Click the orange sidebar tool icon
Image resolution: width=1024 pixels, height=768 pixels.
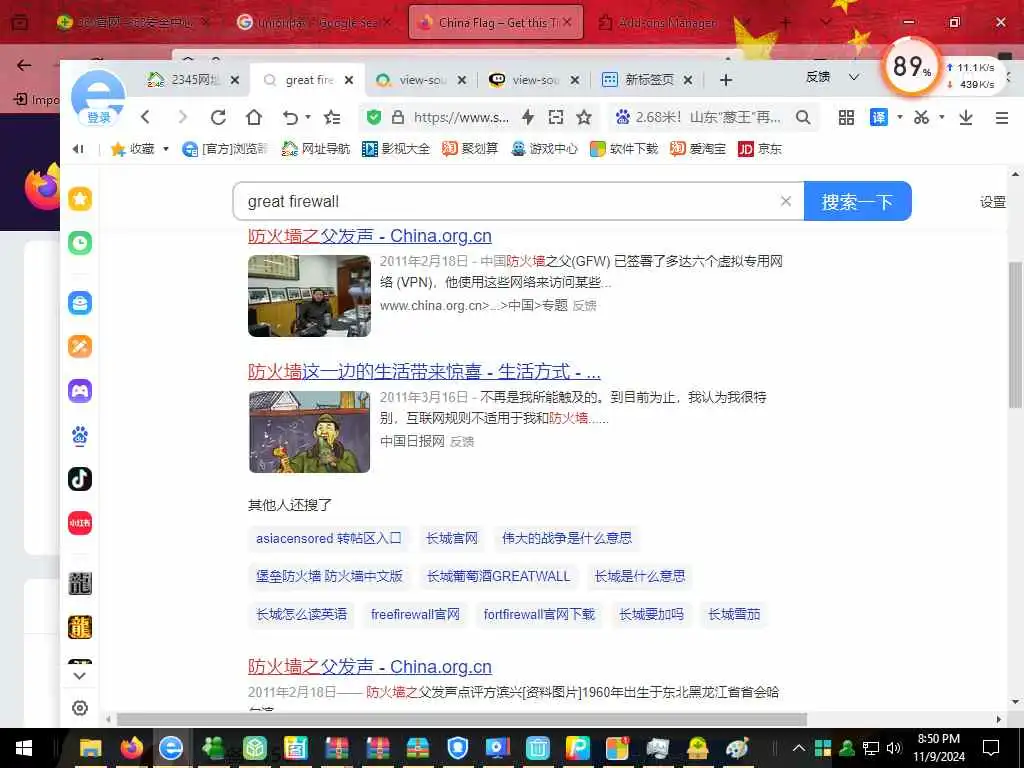(80, 347)
